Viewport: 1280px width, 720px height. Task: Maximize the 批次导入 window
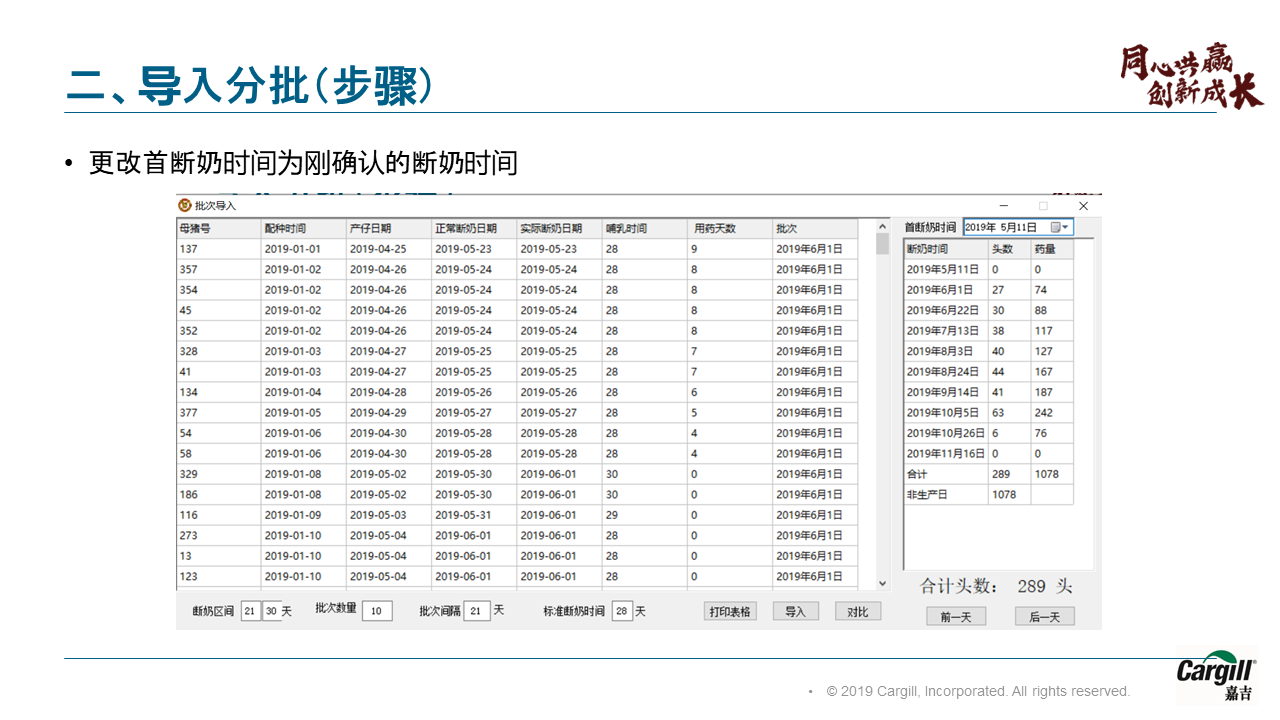tap(1043, 206)
